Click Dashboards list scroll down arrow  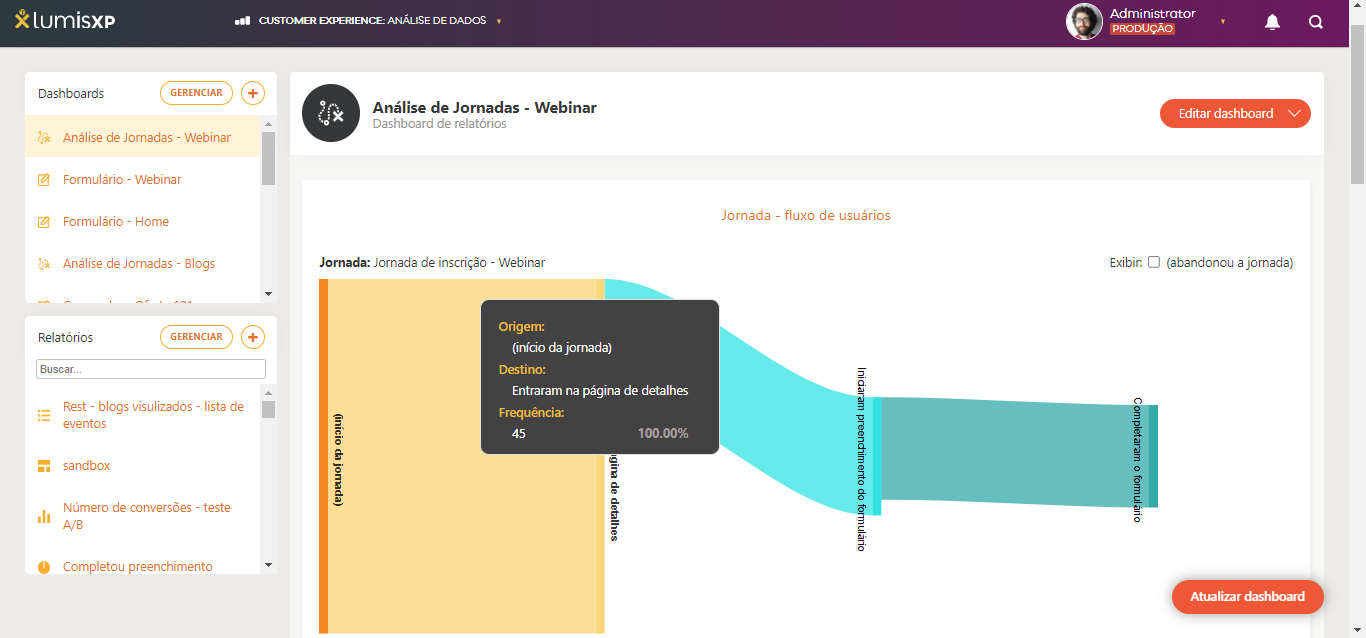pos(268,294)
